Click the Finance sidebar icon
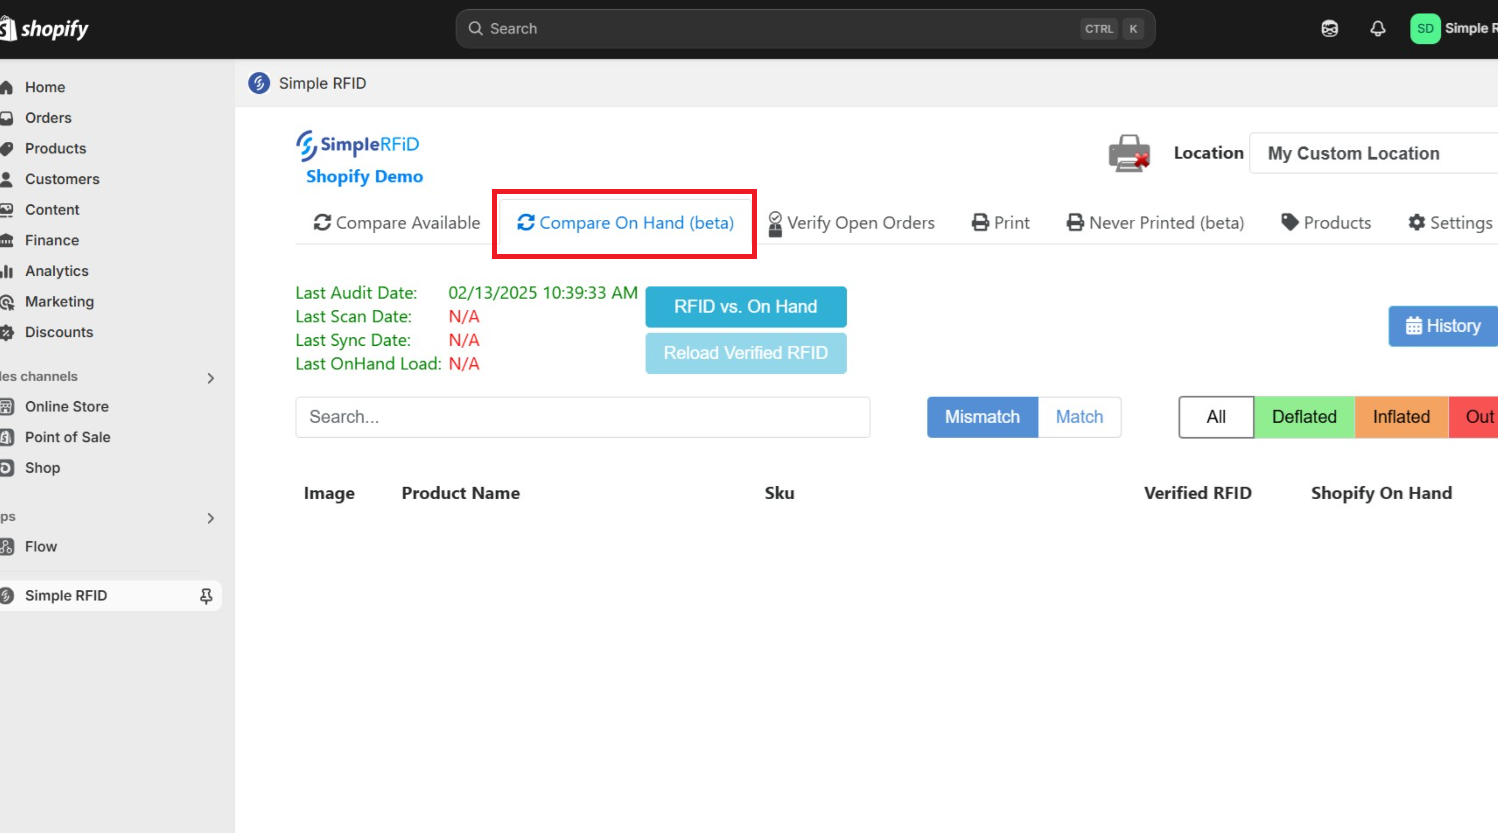Viewport: 1498px width, 833px height. pyautogui.click(x=7, y=241)
